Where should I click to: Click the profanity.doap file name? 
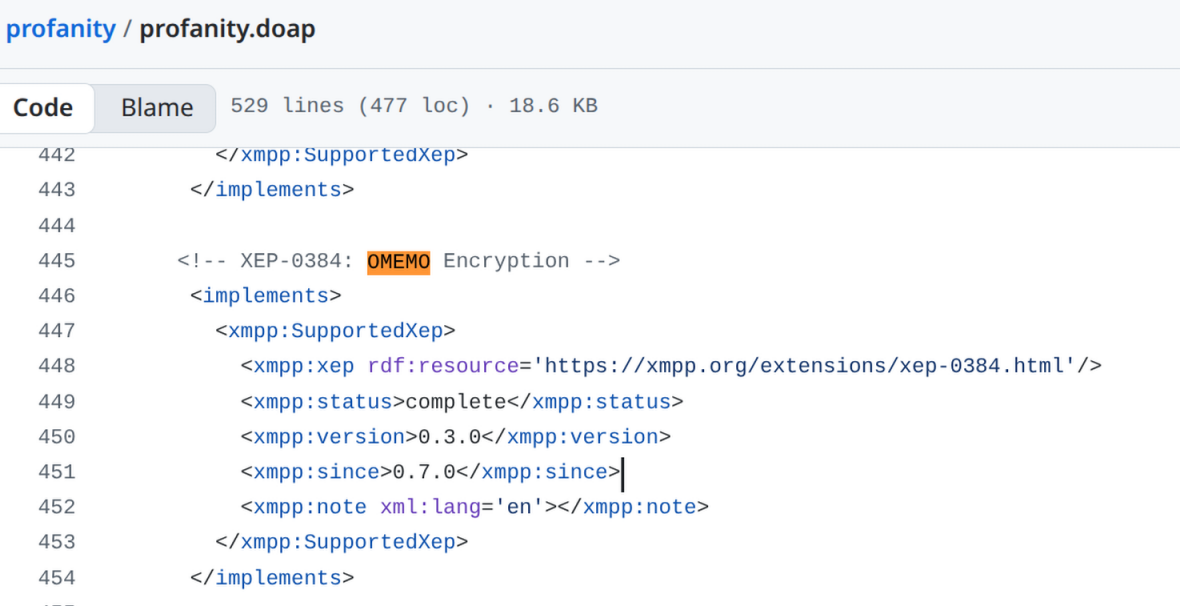tap(227, 29)
